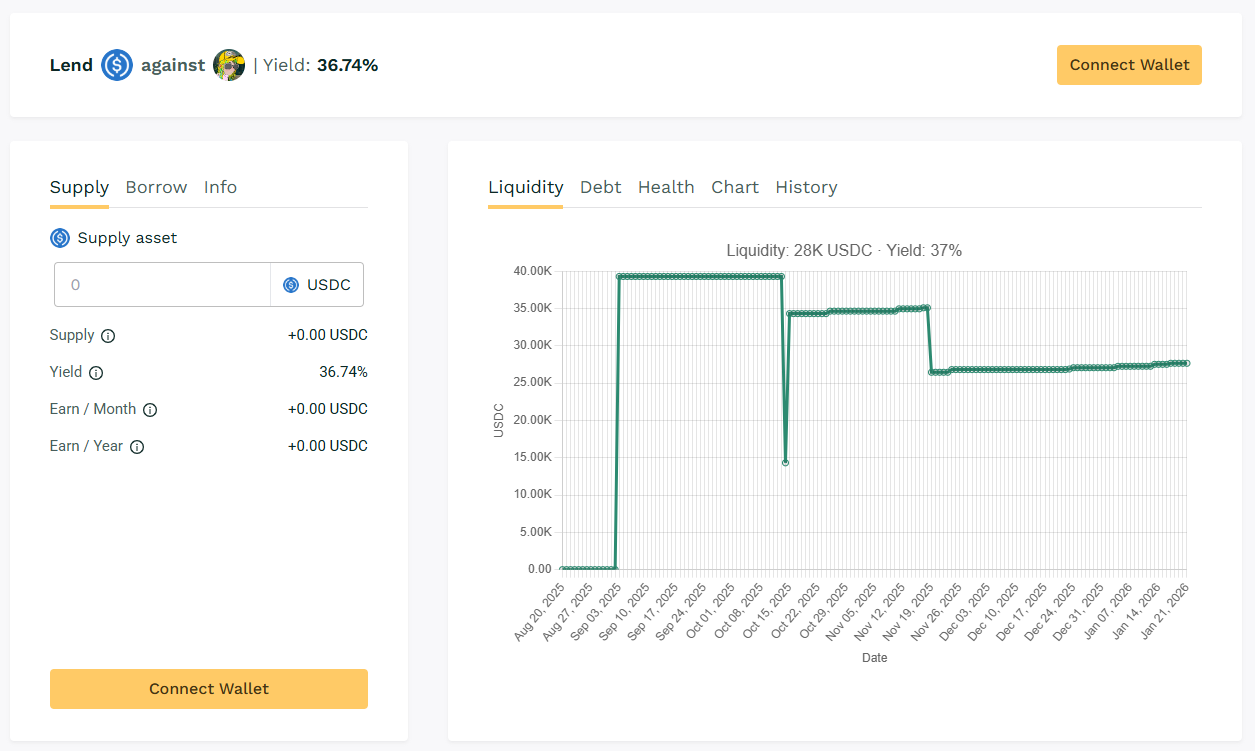1255x751 pixels.
Task: Switch to the Debt chart tab
Action: (x=600, y=187)
